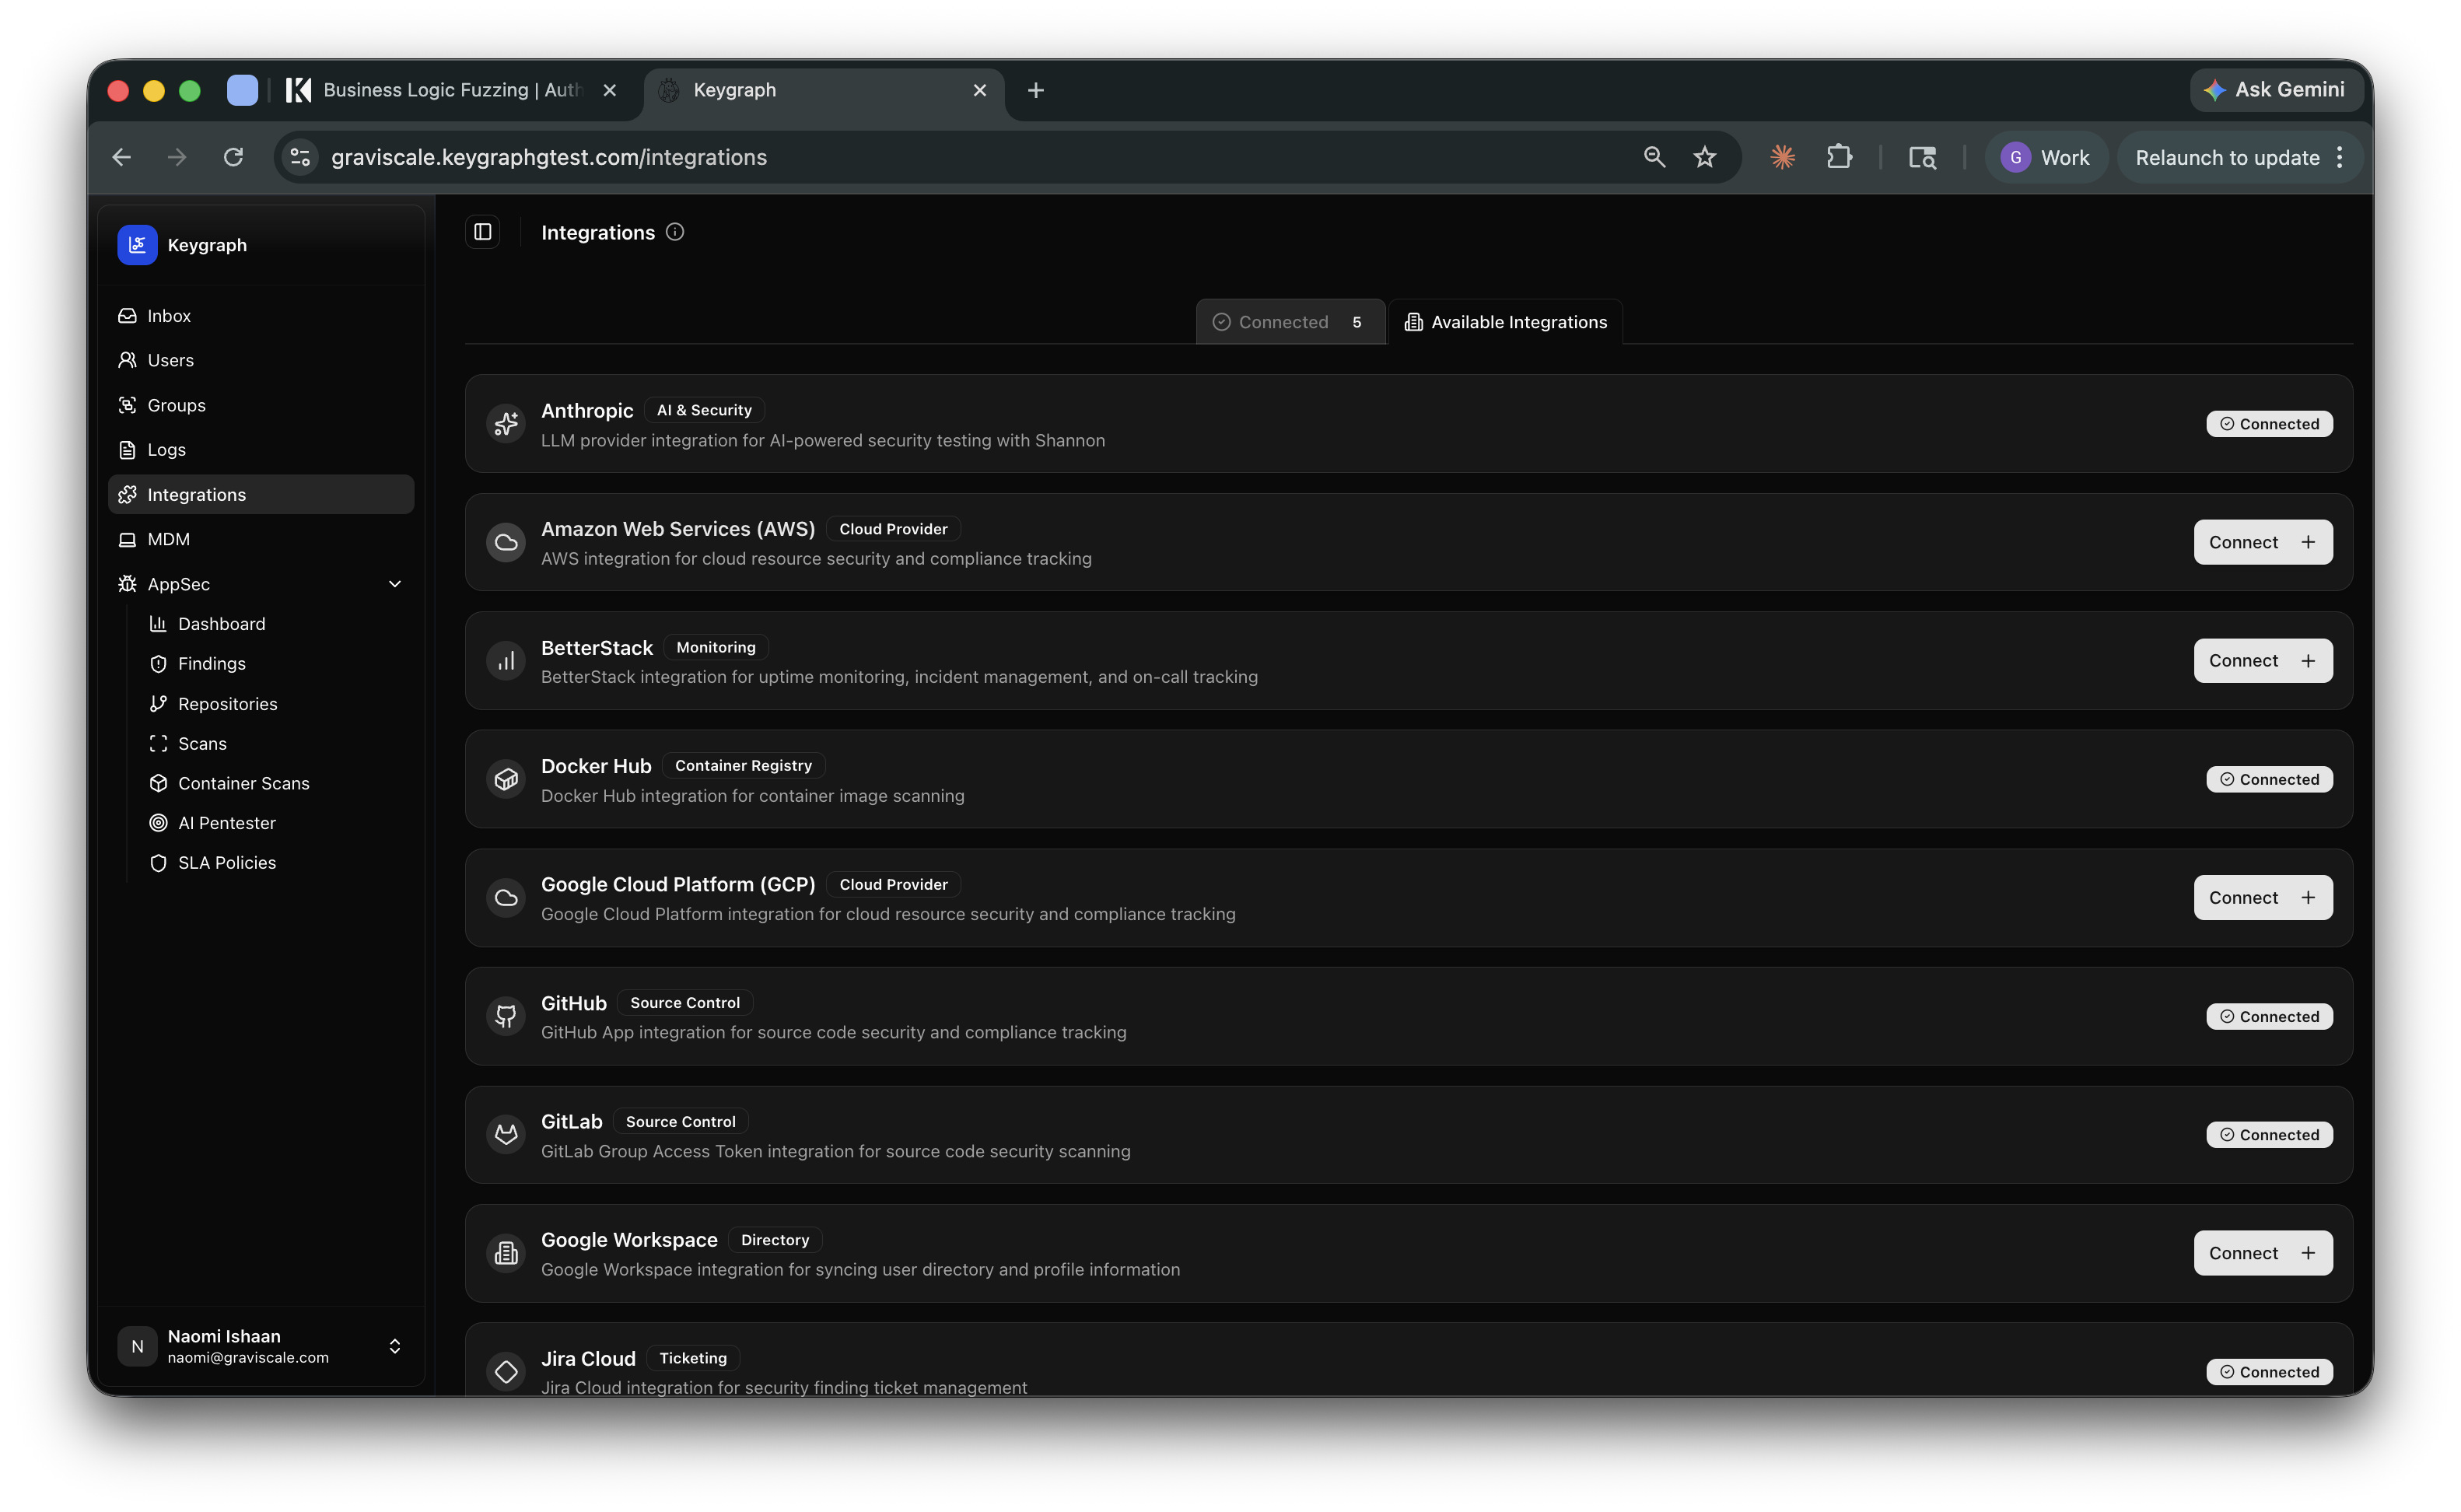Click the Keygraph logo icon

pyautogui.click(x=137, y=245)
